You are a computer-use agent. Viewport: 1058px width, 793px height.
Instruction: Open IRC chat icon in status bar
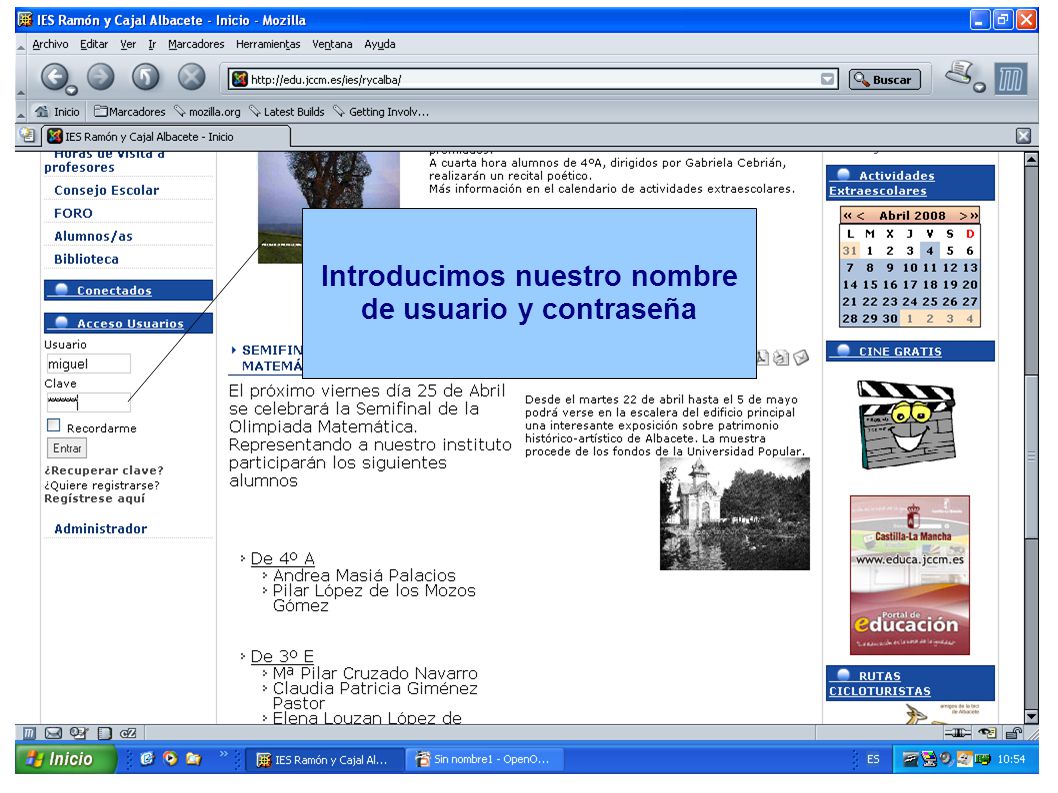pos(128,733)
